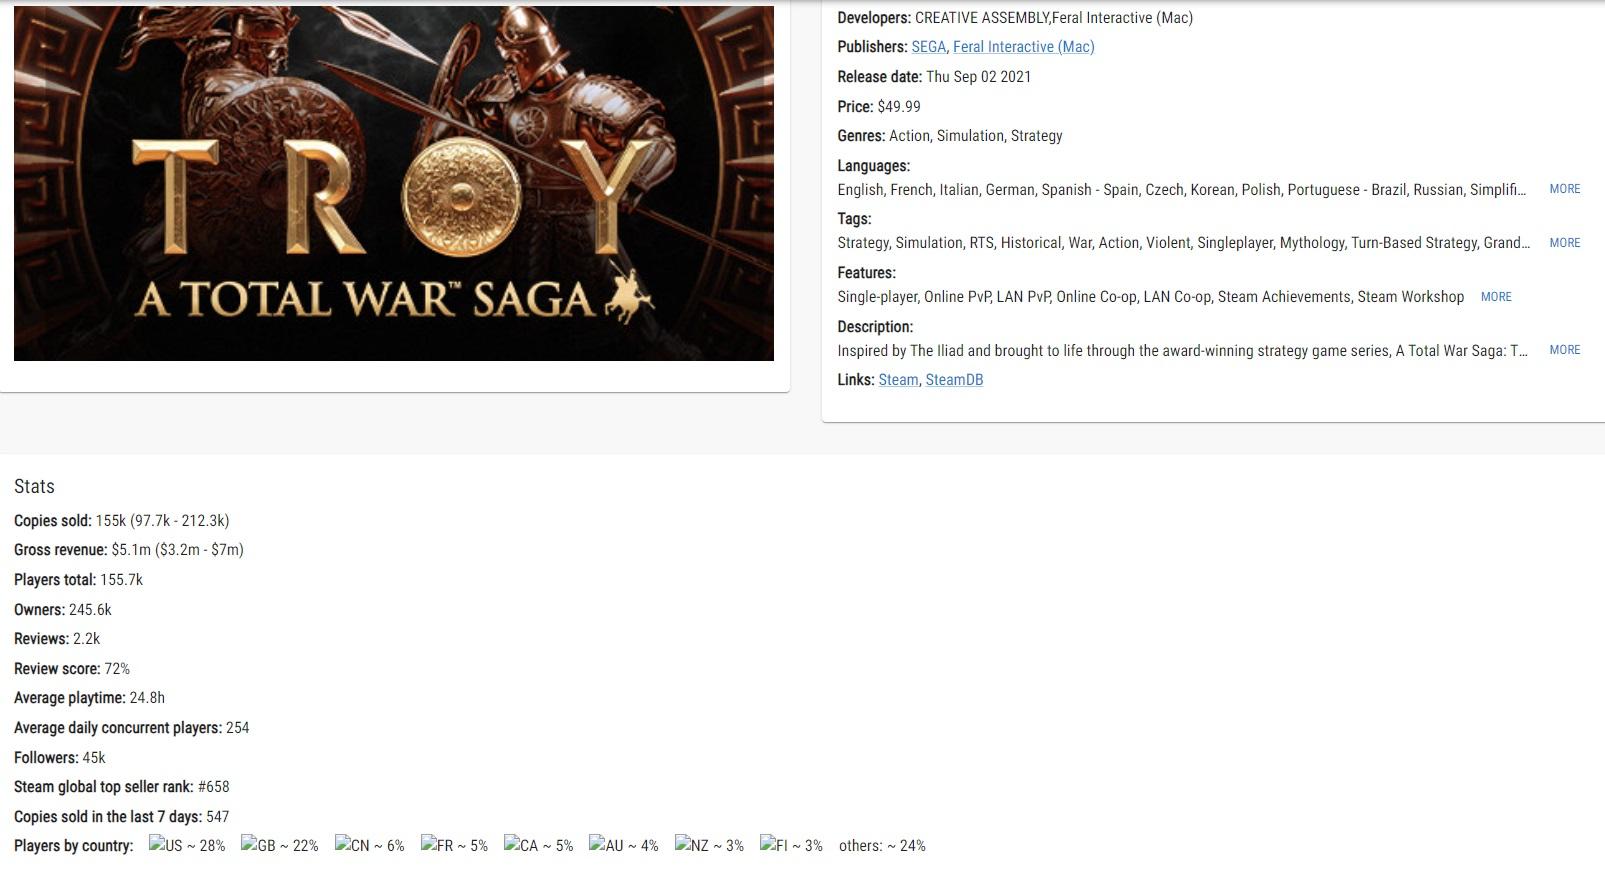Select the Followers 45k value
The height and width of the screenshot is (875, 1605).
point(93,758)
